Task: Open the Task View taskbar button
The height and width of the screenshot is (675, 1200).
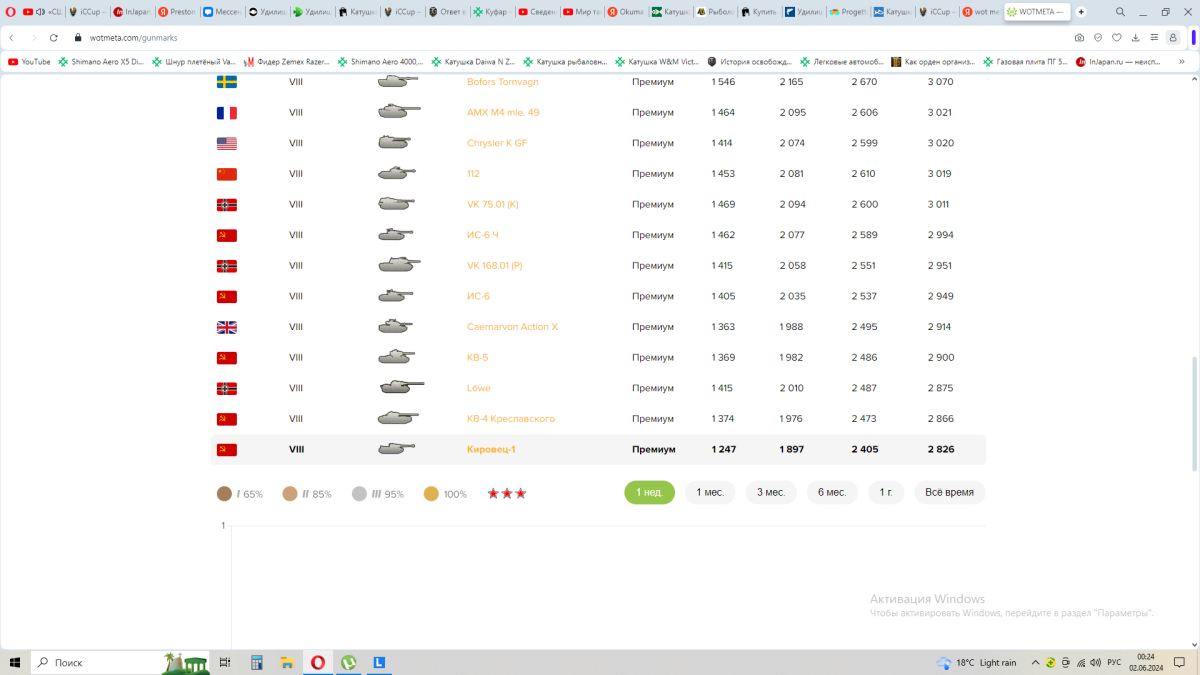Action: (x=225, y=662)
